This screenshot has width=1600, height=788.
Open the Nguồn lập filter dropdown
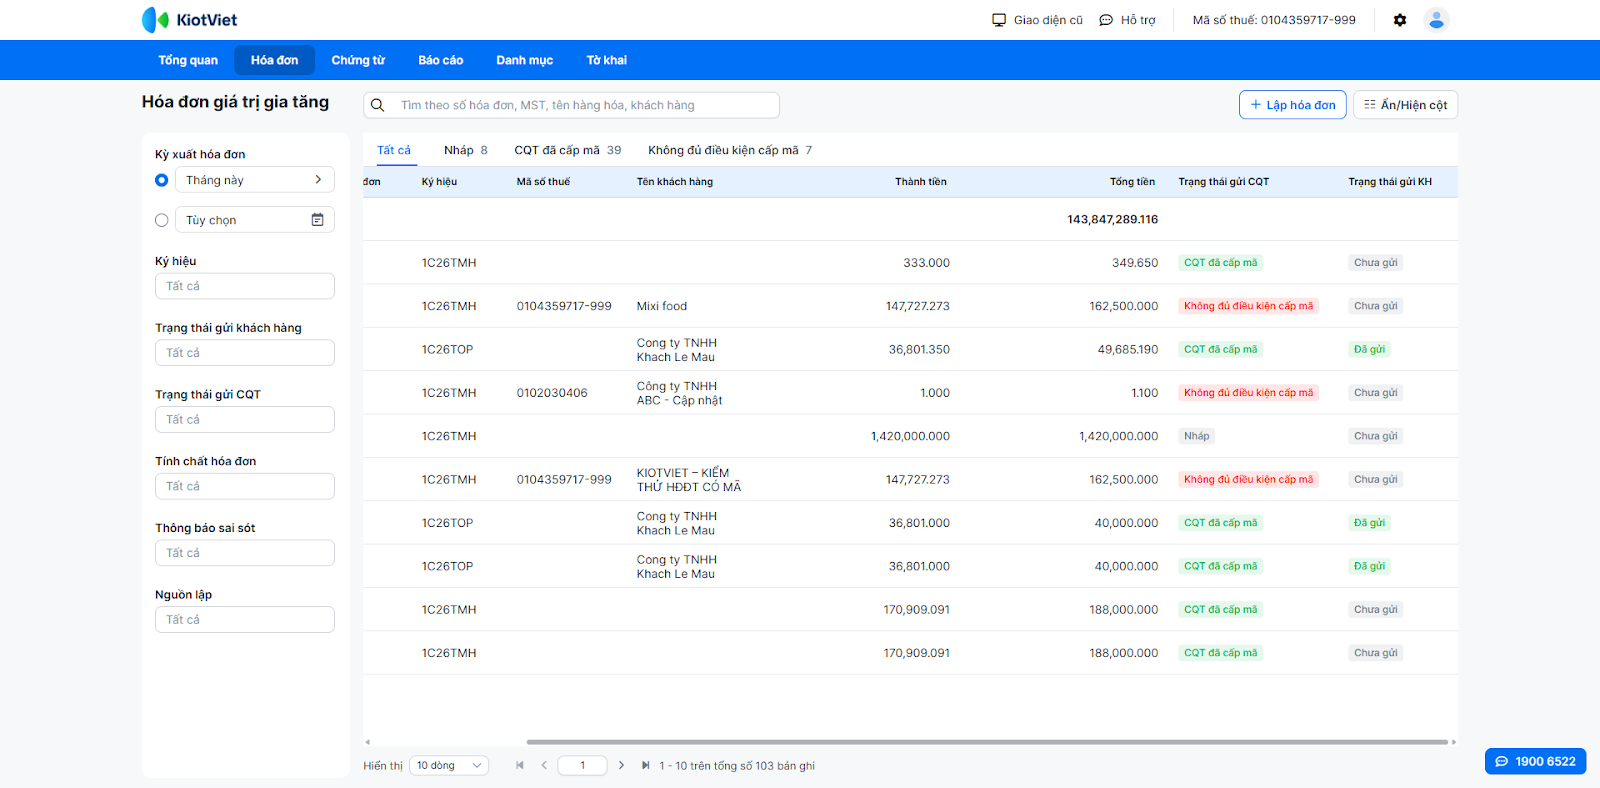pyautogui.click(x=245, y=620)
